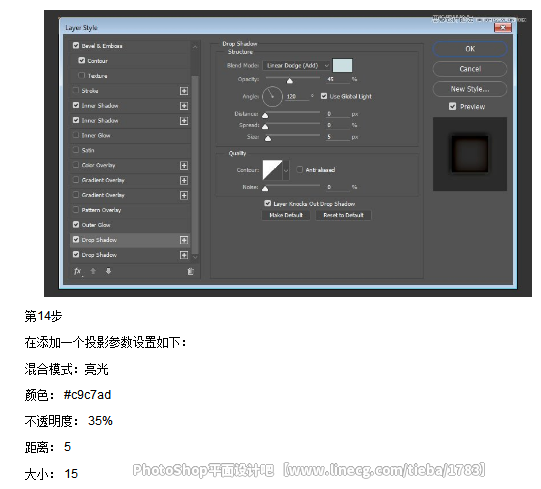The width and height of the screenshot is (541, 489).
Task: Toggle Layer Knocks Out Drop Shadow
Action: (x=267, y=203)
